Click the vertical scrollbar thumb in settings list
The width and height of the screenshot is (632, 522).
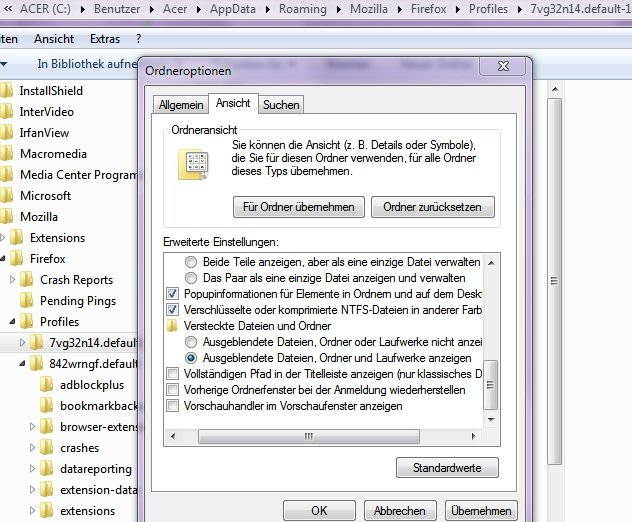tap(490, 385)
